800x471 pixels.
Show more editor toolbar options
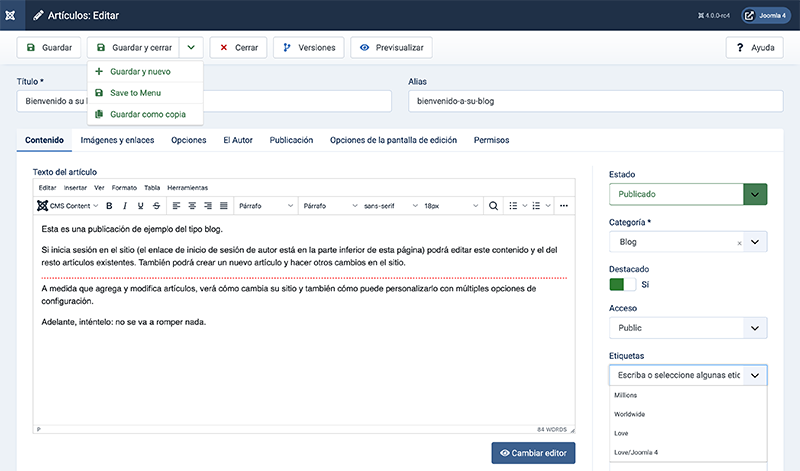pos(564,206)
